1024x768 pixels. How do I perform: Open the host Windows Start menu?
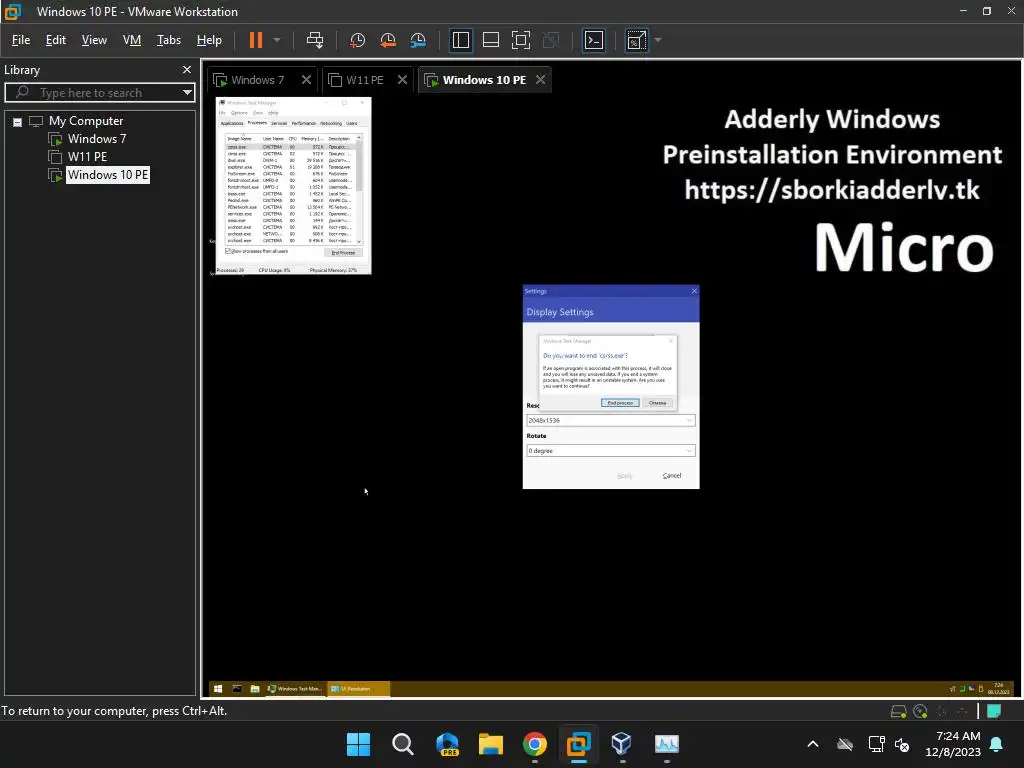(358, 744)
